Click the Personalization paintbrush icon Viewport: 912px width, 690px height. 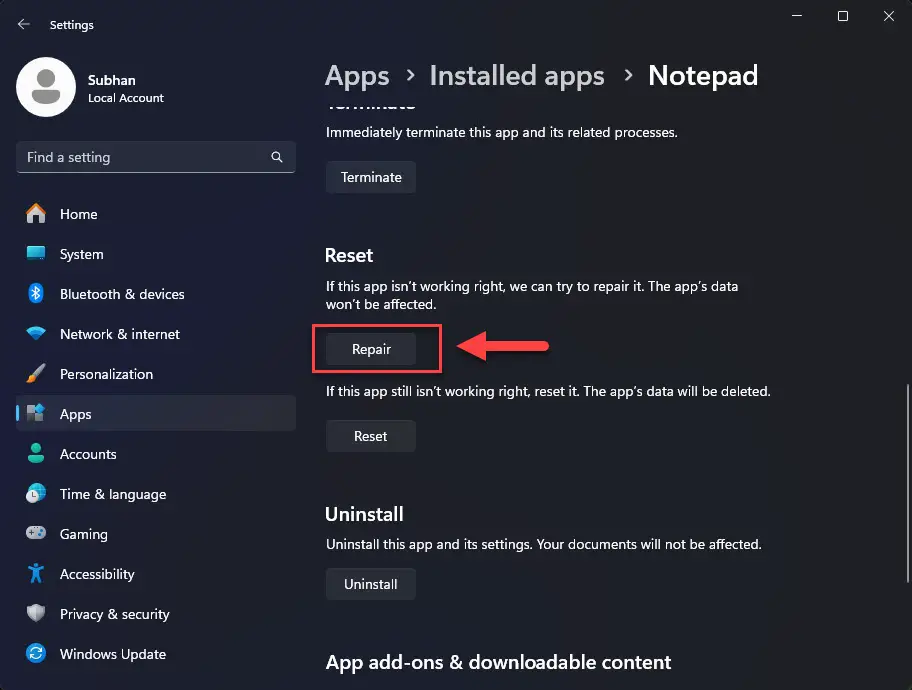point(36,374)
